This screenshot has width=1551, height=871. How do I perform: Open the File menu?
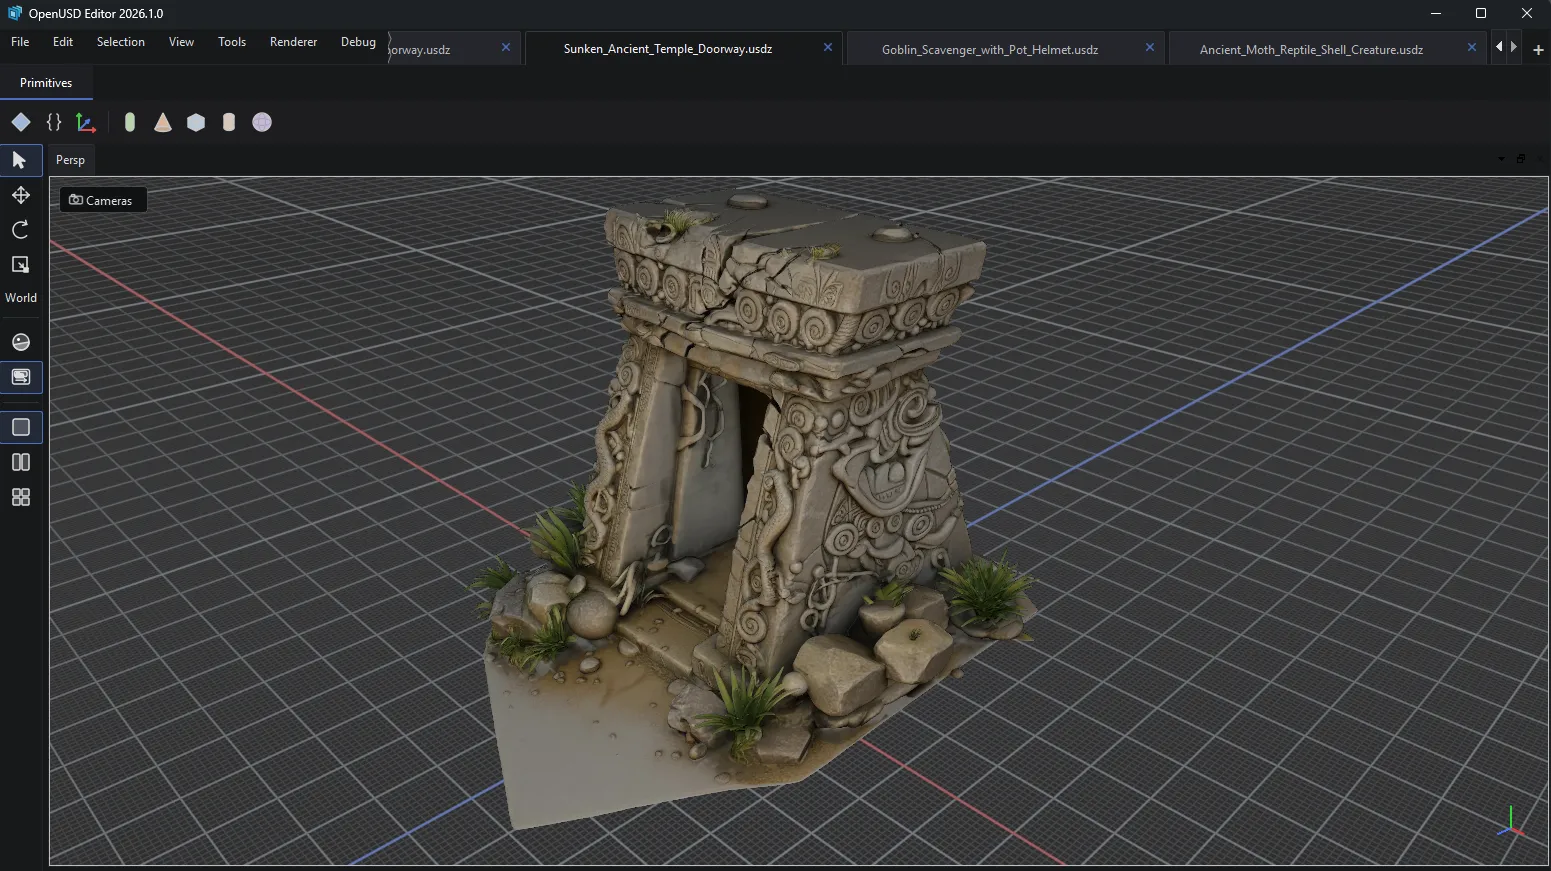tap(20, 42)
